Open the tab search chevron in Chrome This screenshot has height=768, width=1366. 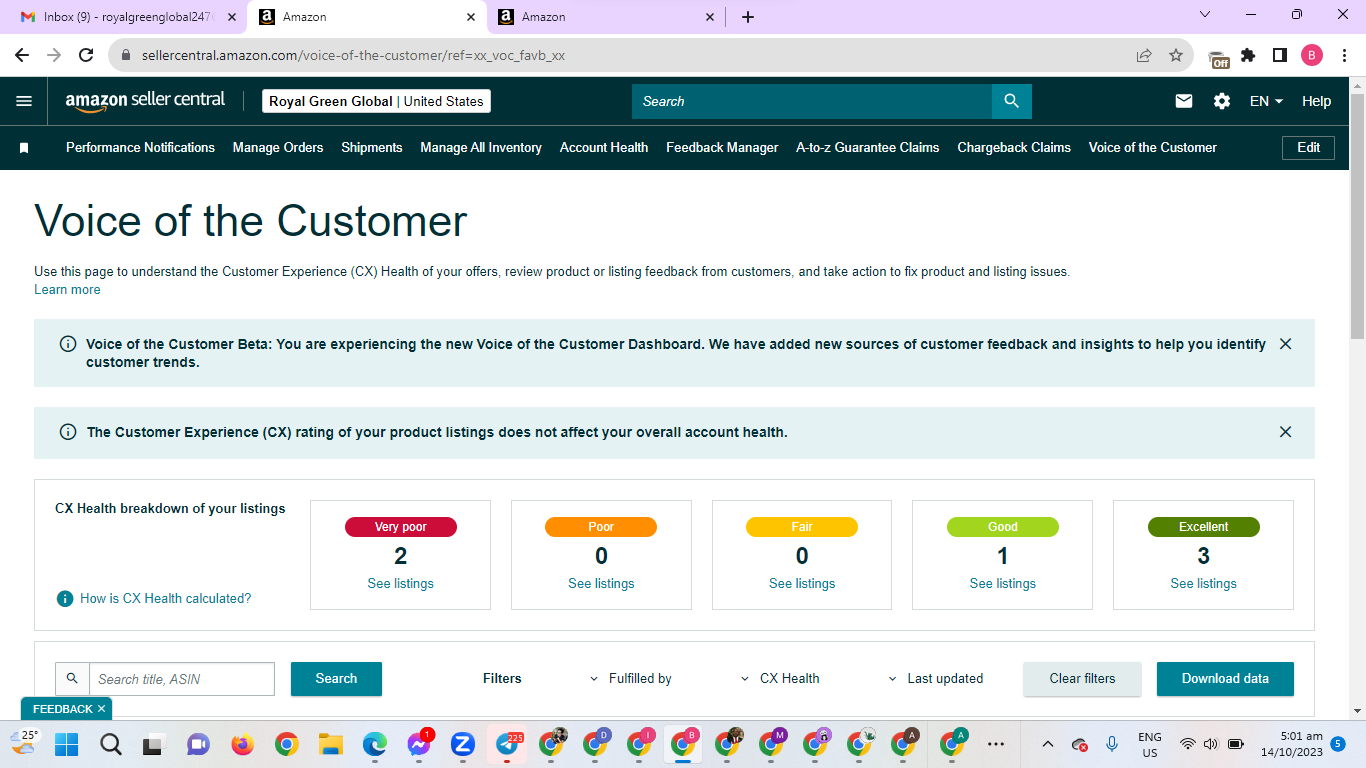tap(1204, 15)
